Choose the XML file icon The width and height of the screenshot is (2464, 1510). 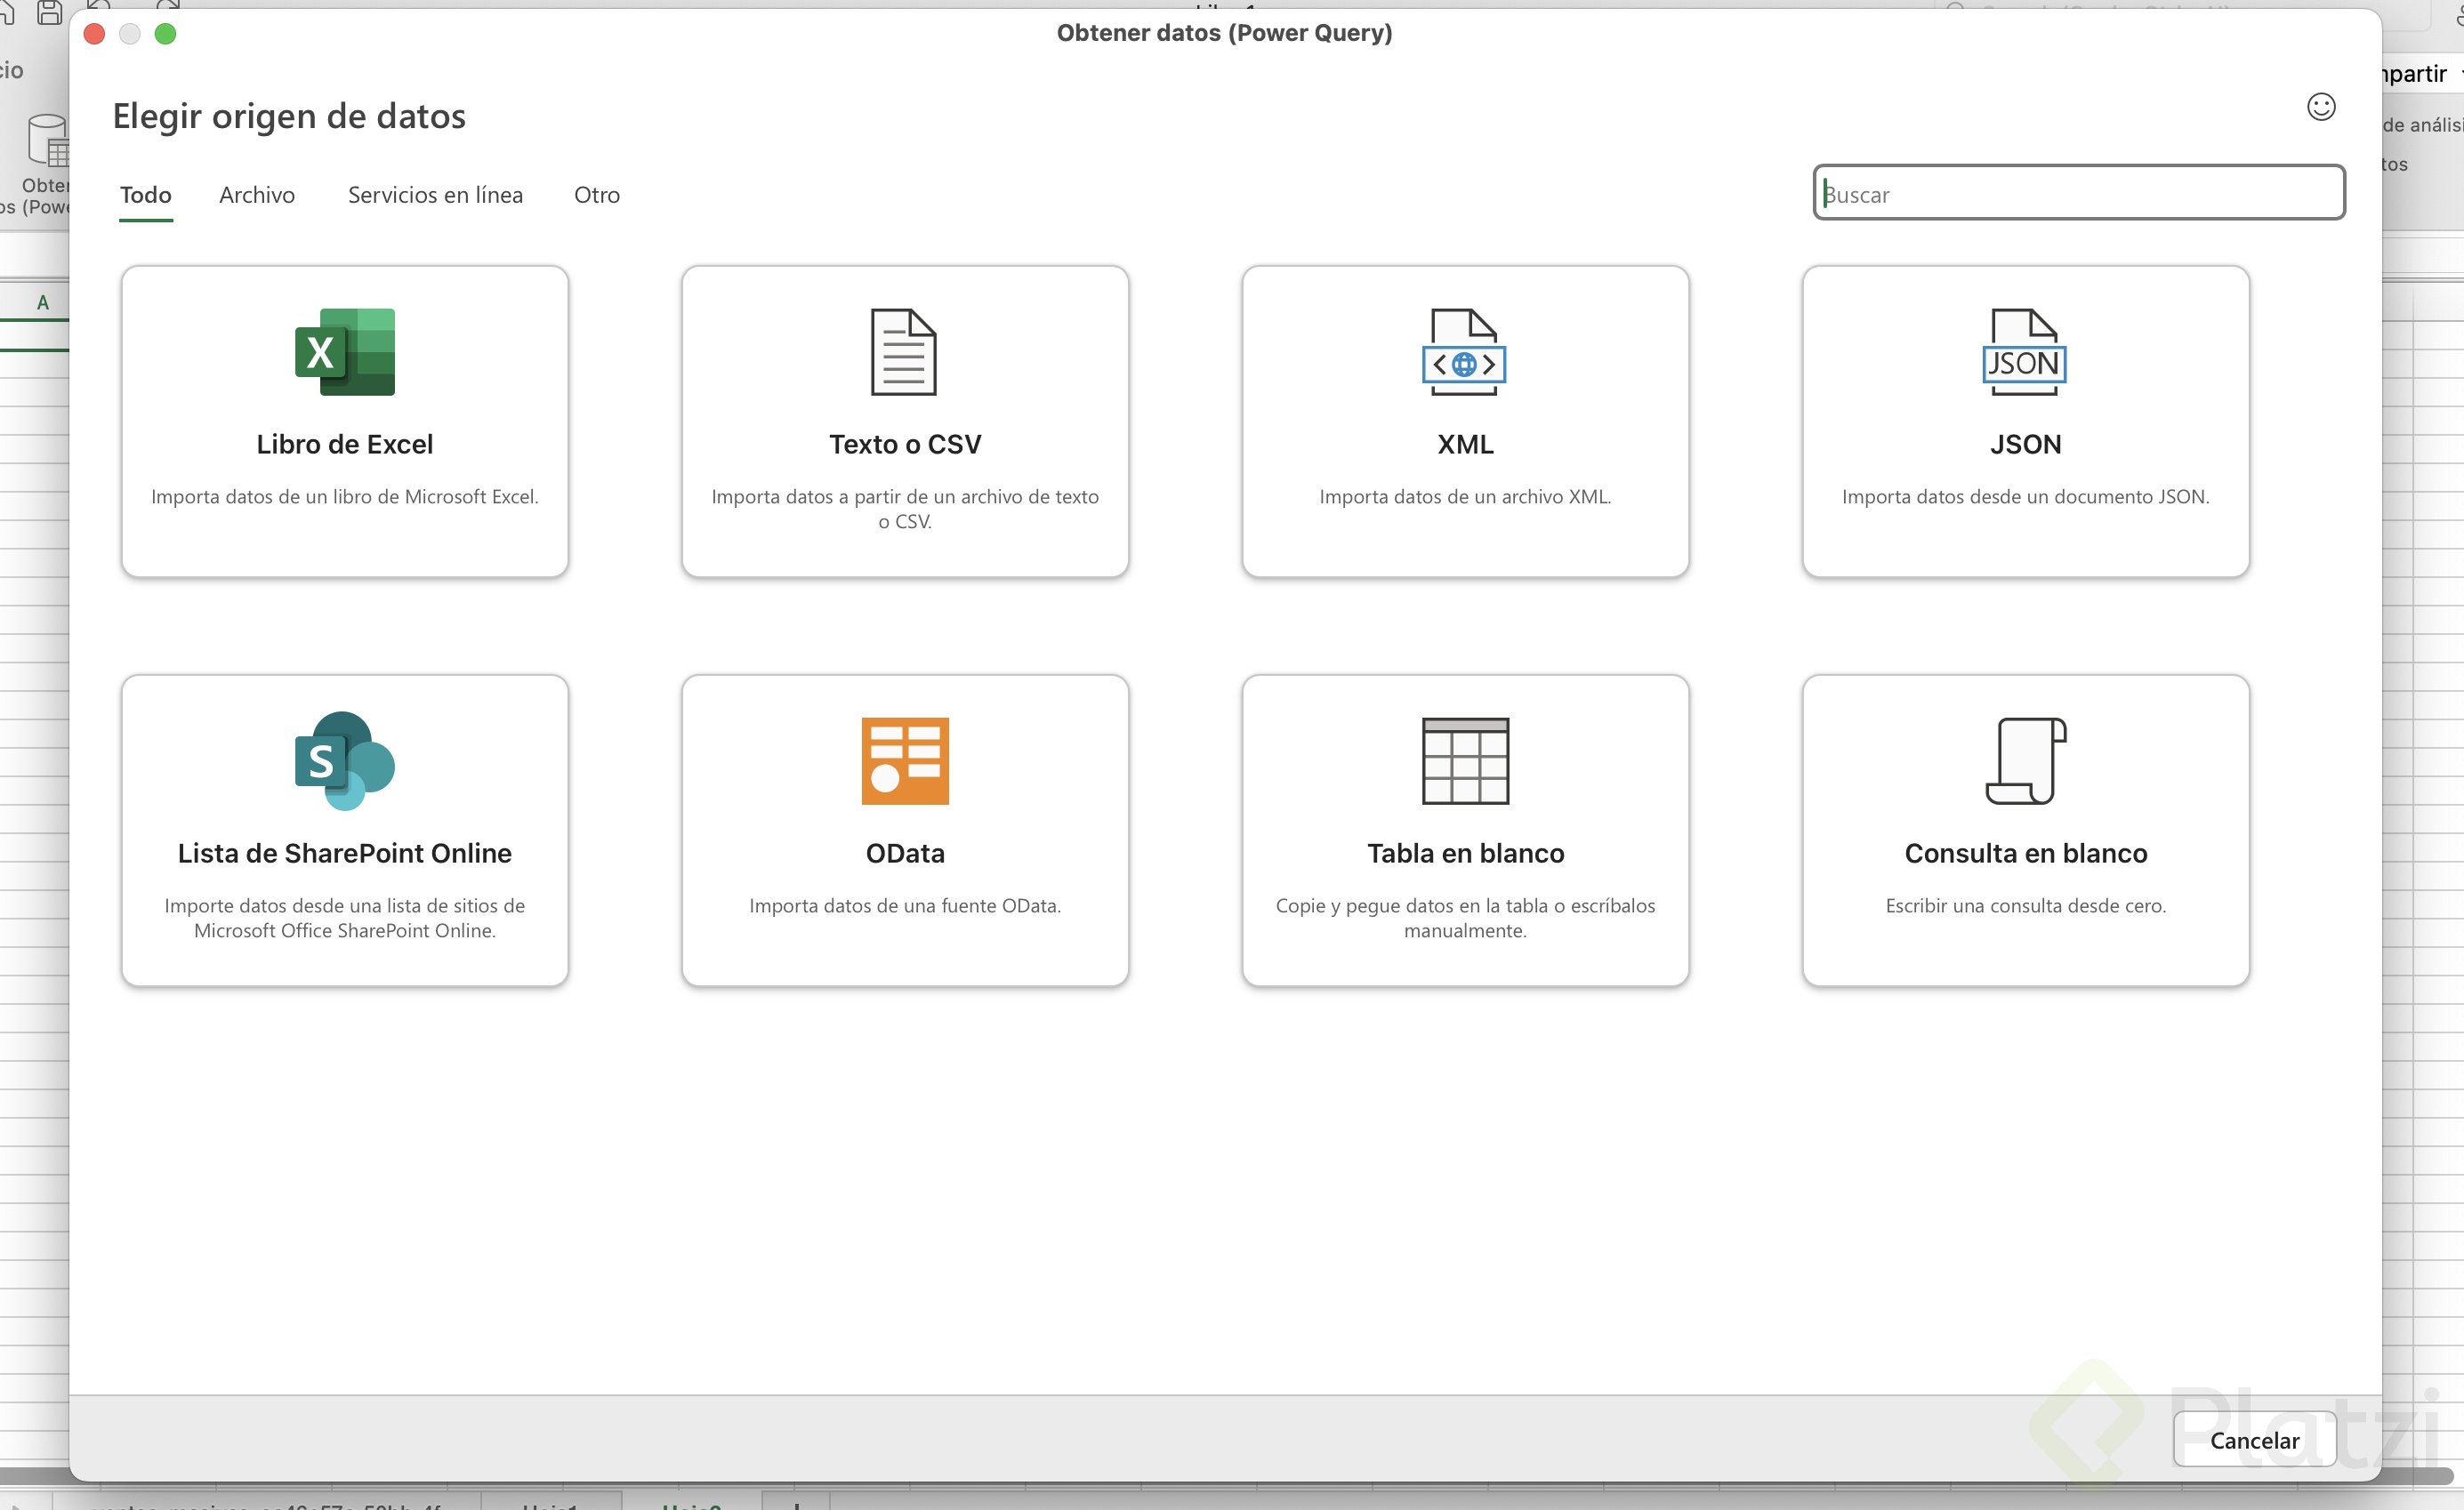1464,352
